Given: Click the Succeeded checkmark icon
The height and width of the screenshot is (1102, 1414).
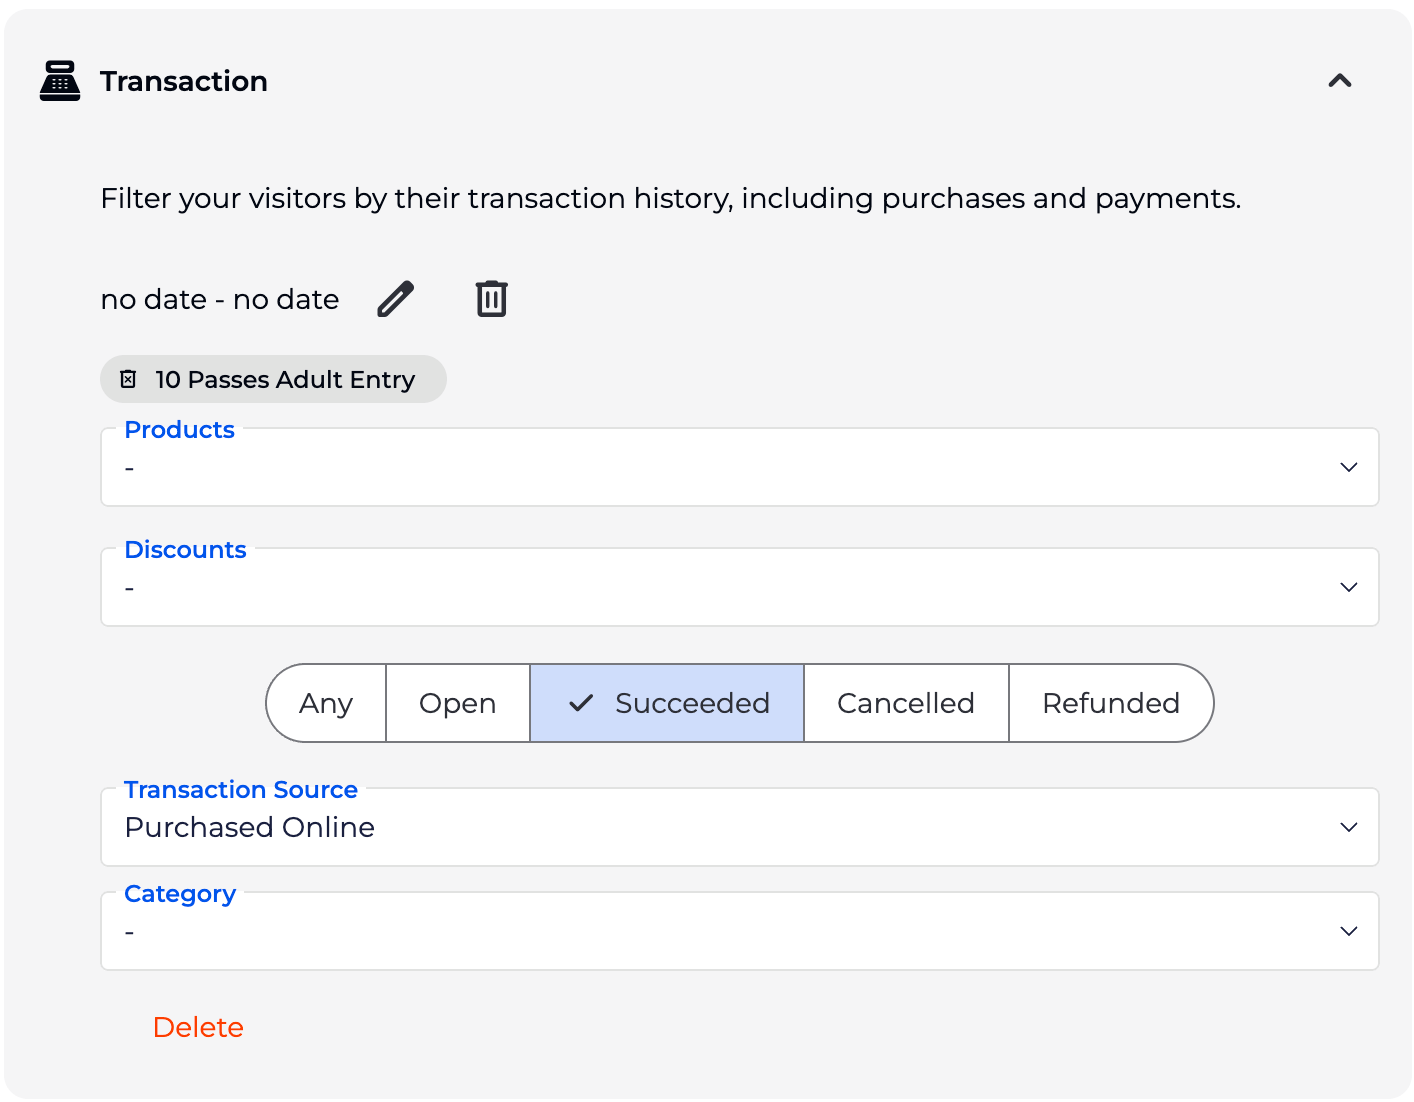Looking at the screenshot, I should [x=581, y=703].
